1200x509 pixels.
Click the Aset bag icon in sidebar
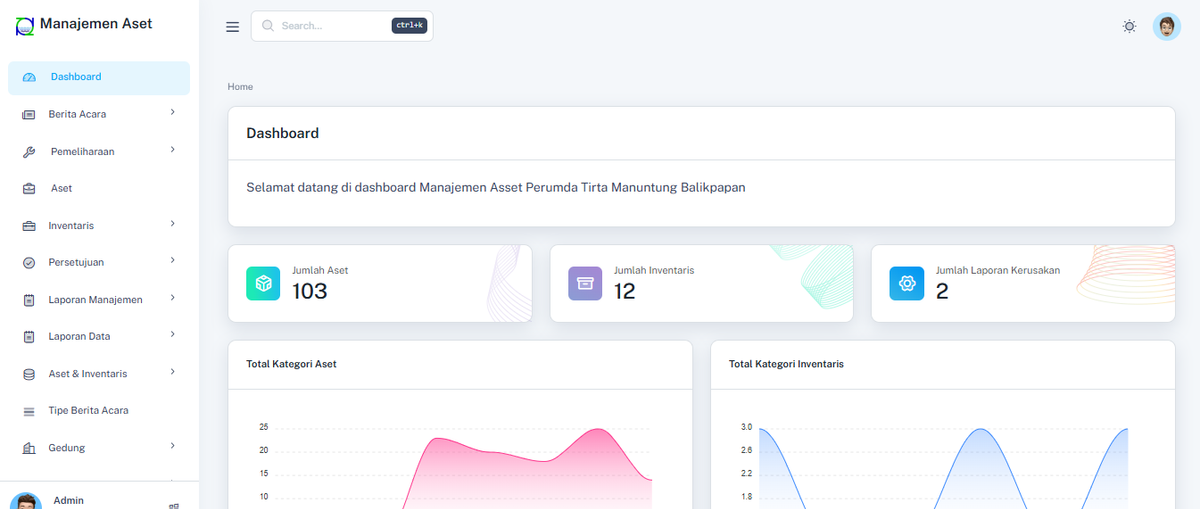29,189
